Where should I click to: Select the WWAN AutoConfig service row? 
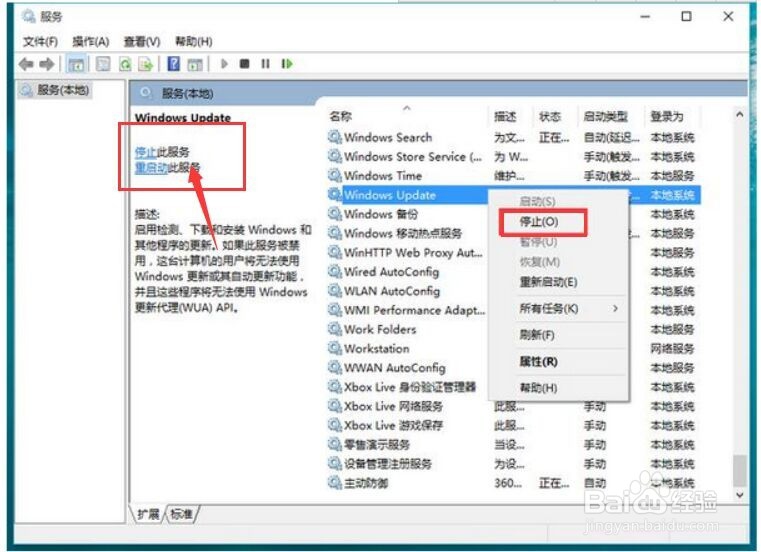513,368
